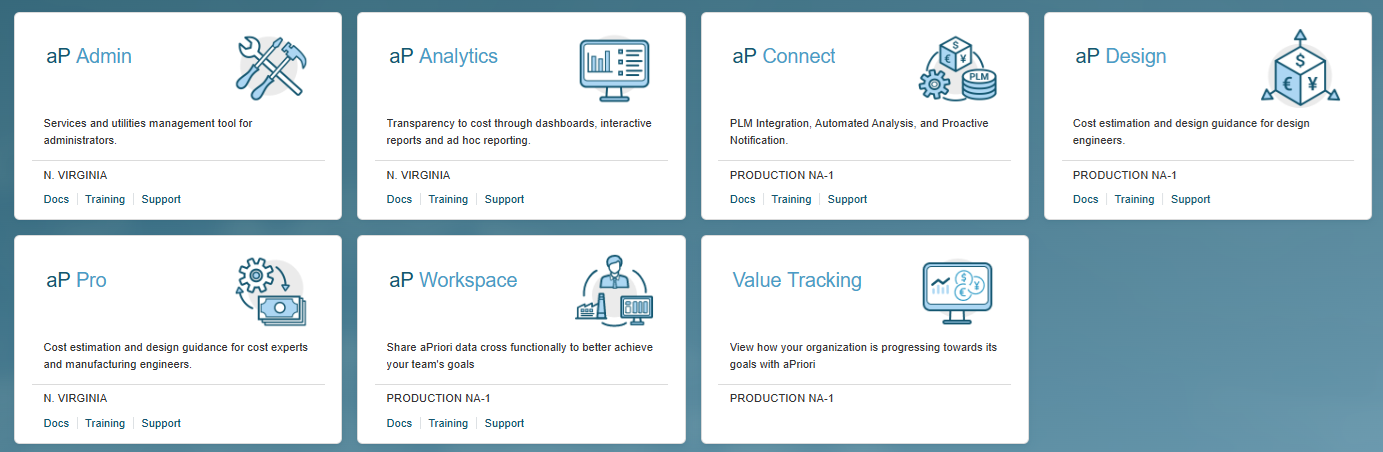Click the aP Workspace person and factory icon
This screenshot has height=452, width=1383.
[x=613, y=291]
